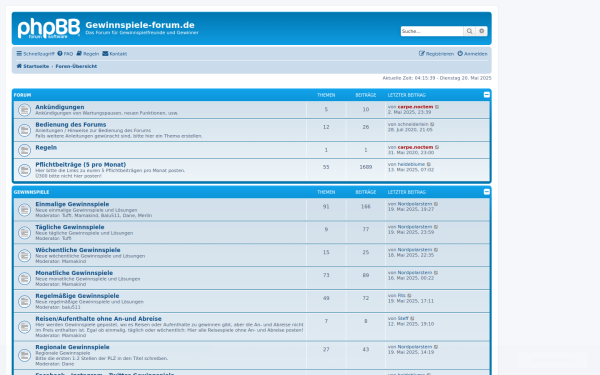This screenshot has width=600, height=375.
Task: Open the FAQ page
Action: pyautogui.click(x=65, y=54)
